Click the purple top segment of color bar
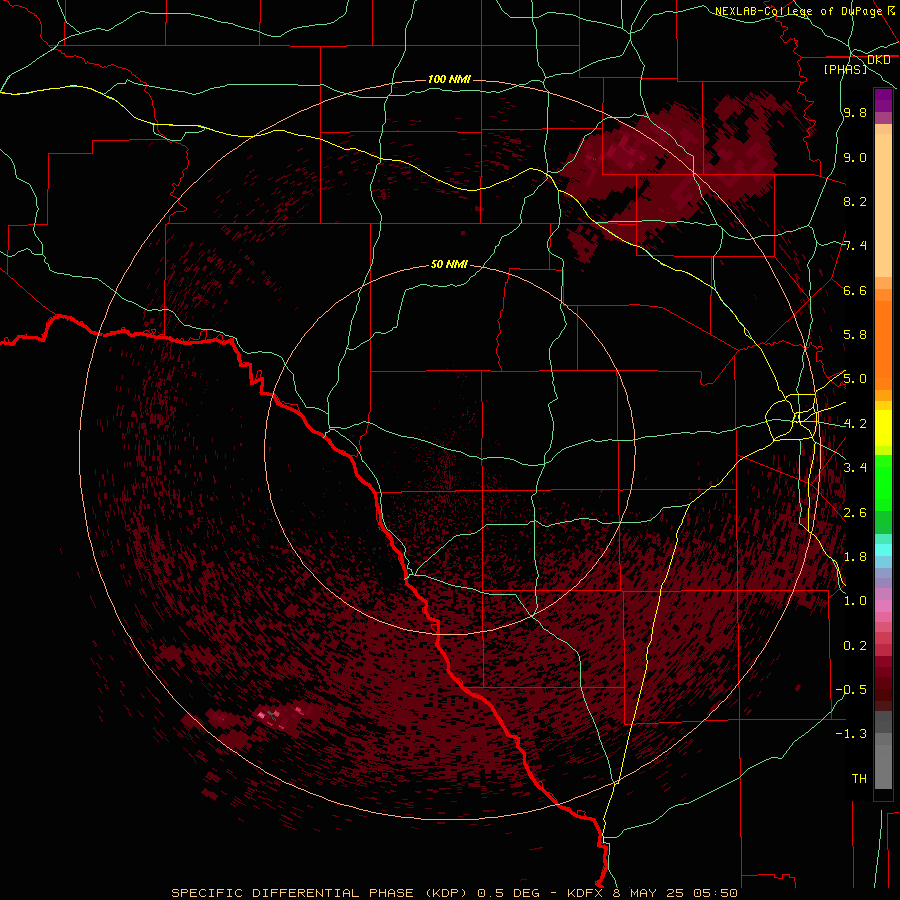This screenshot has height=900, width=900. 883,100
